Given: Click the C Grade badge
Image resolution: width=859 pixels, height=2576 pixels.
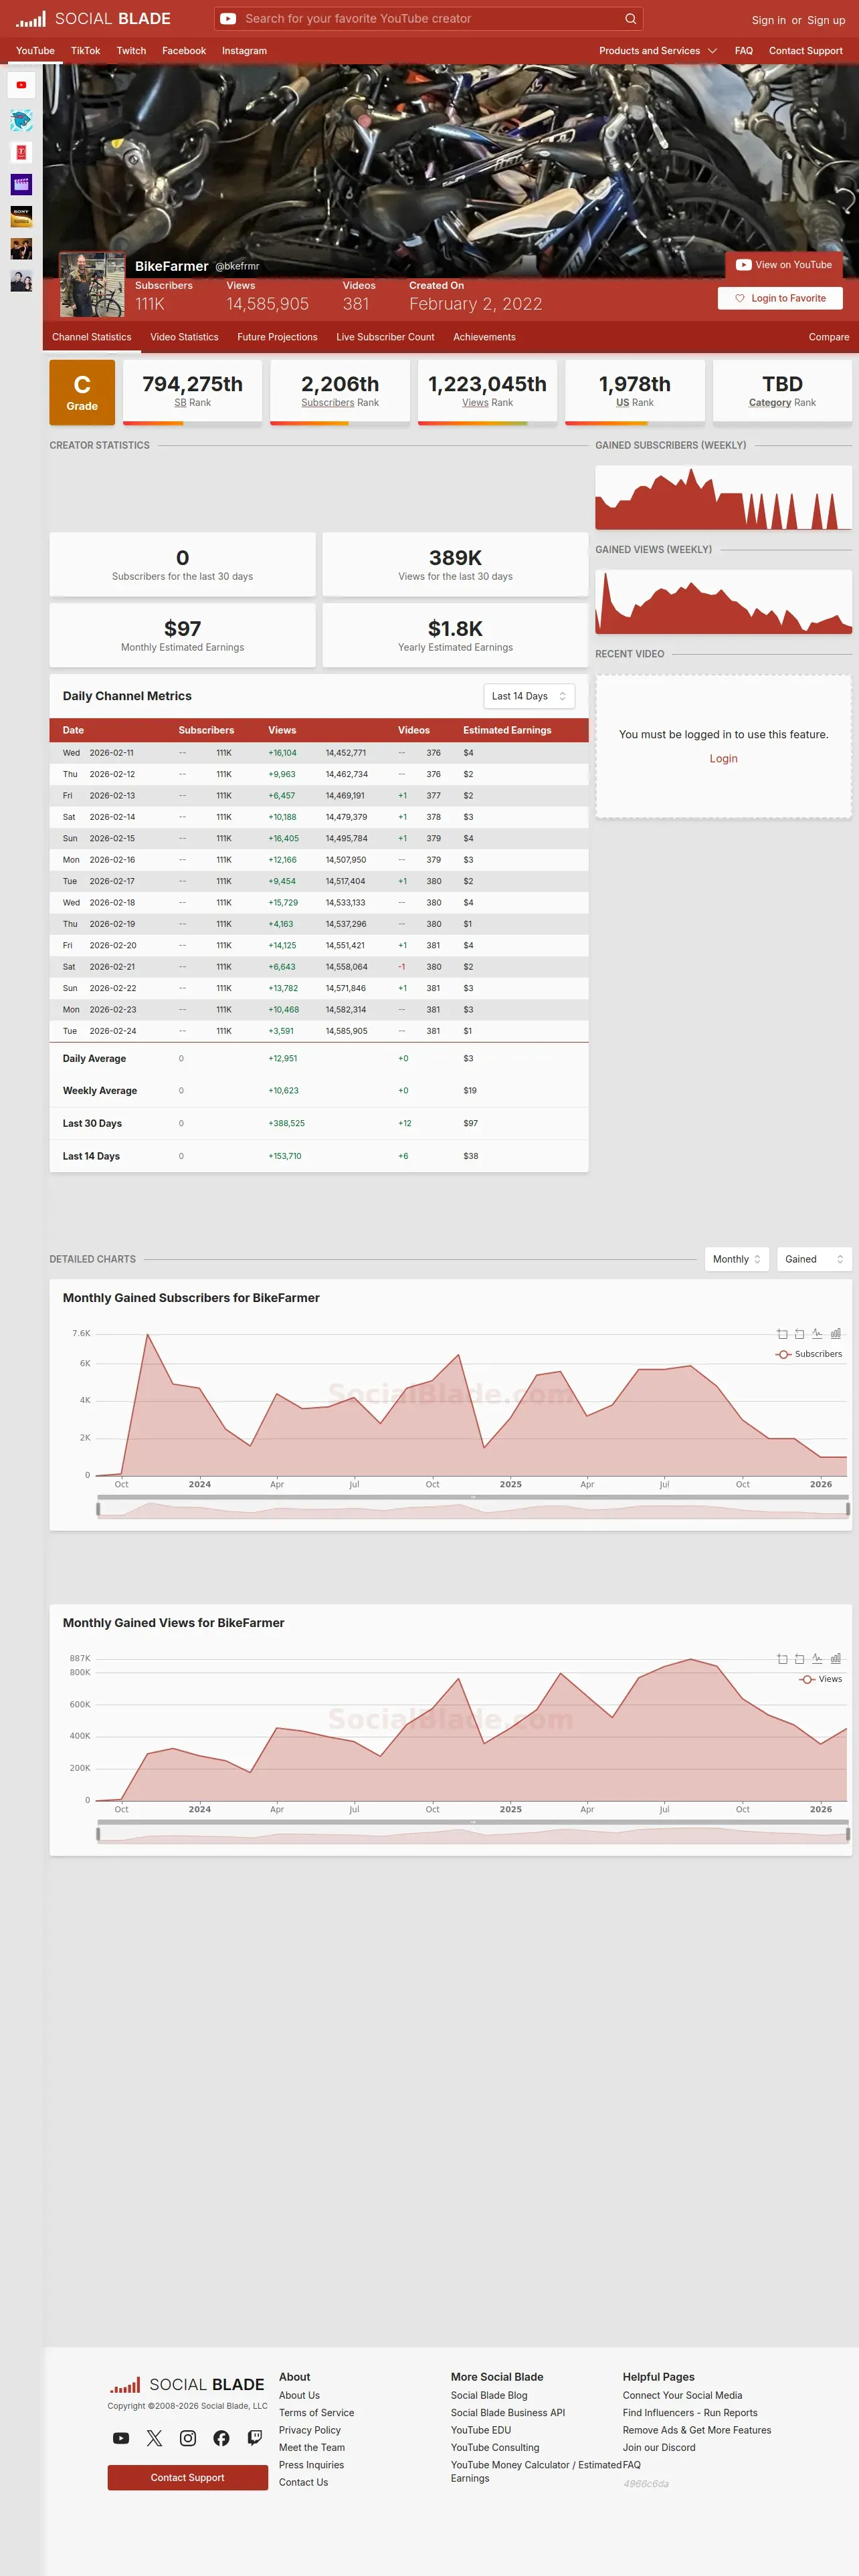Looking at the screenshot, I should coord(82,392).
